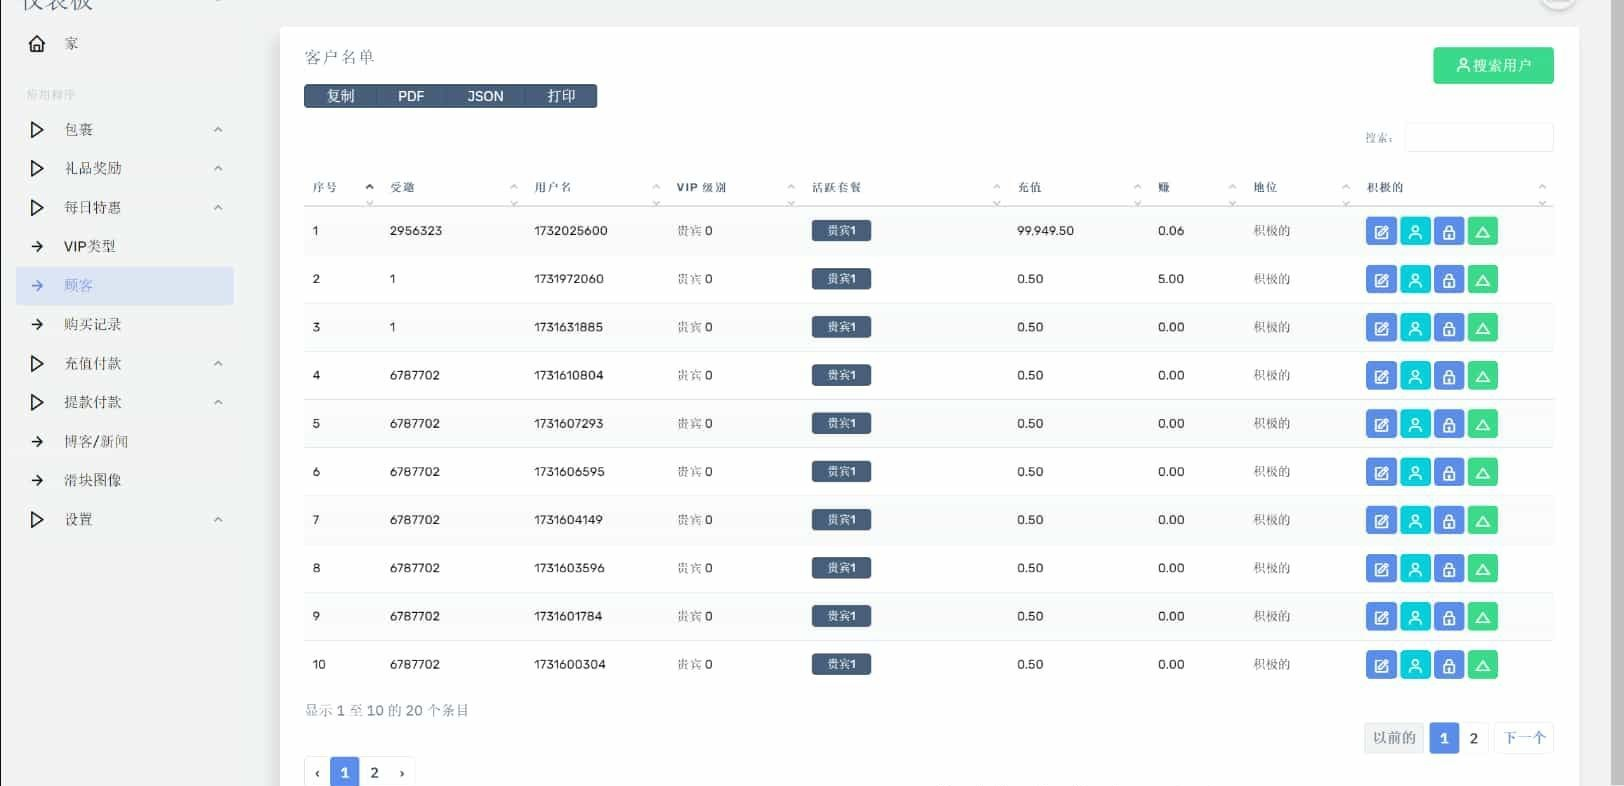Export the table with PDF button
The image size is (1624, 786).
[411, 97]
